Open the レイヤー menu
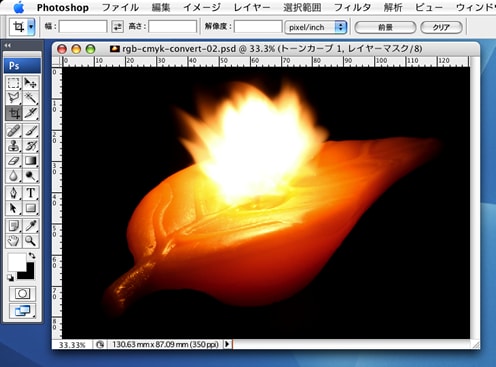Screen dimensions: 496x367 point(252,7)
